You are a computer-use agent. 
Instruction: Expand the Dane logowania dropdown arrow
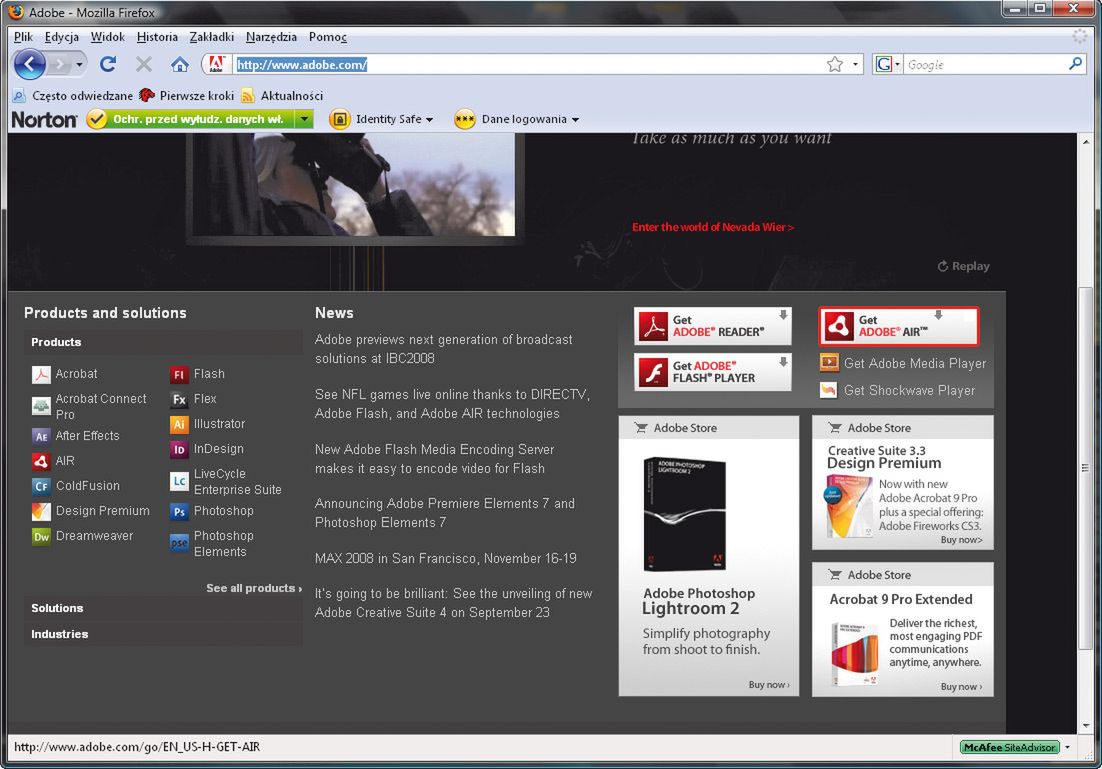pyautogui.click(x=575, y=120)
